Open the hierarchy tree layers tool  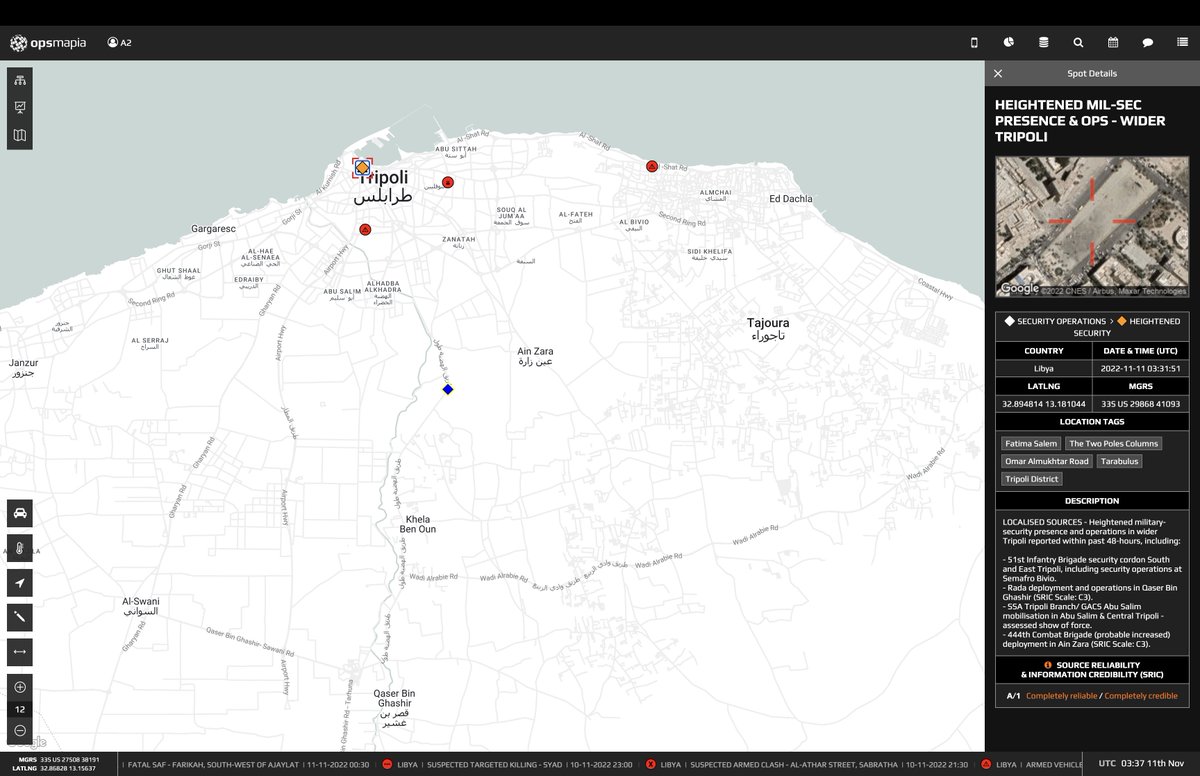pyautogui.click(x=20, y=81)
